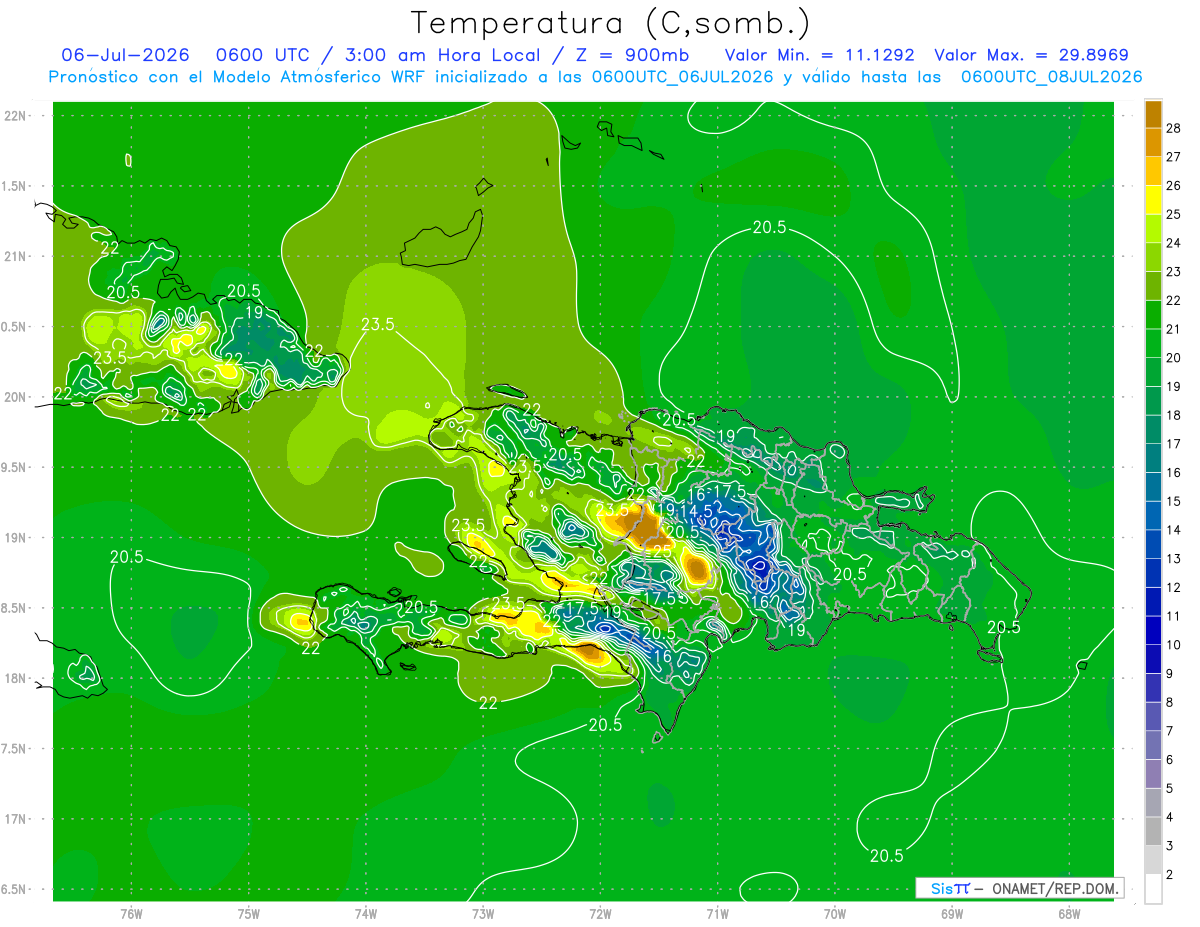
Task: Click "Valor Max. = 29.8969"
Action: (1031, 55)
